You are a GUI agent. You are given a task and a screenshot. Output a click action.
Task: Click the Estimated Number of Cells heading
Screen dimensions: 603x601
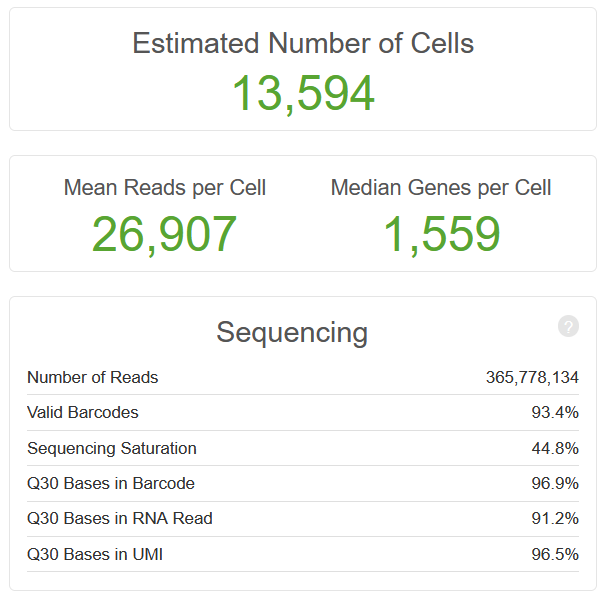click(303, 43)
